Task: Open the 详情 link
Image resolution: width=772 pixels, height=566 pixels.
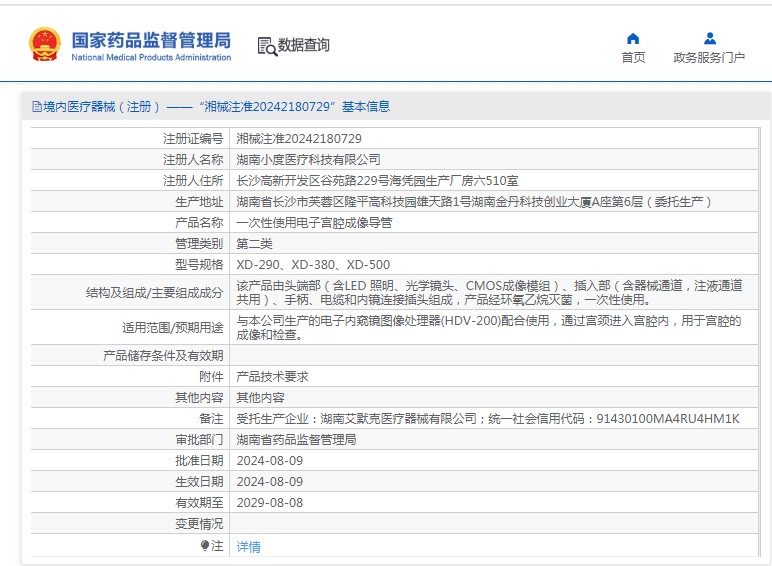Action: pyautogui.click(x=248, y=547)
